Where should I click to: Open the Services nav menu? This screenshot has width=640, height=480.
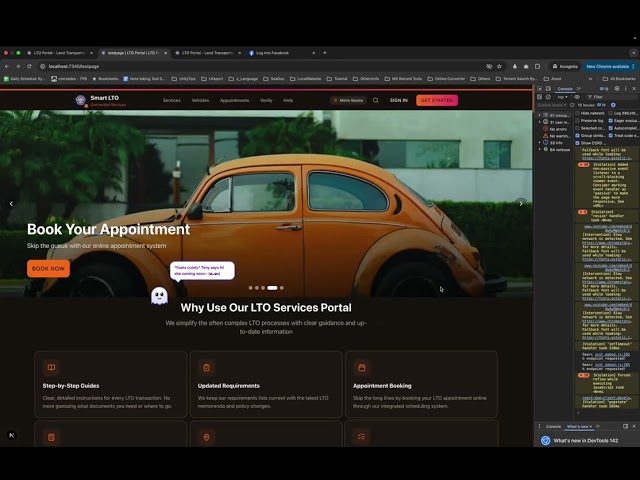(x=171, y=100)
